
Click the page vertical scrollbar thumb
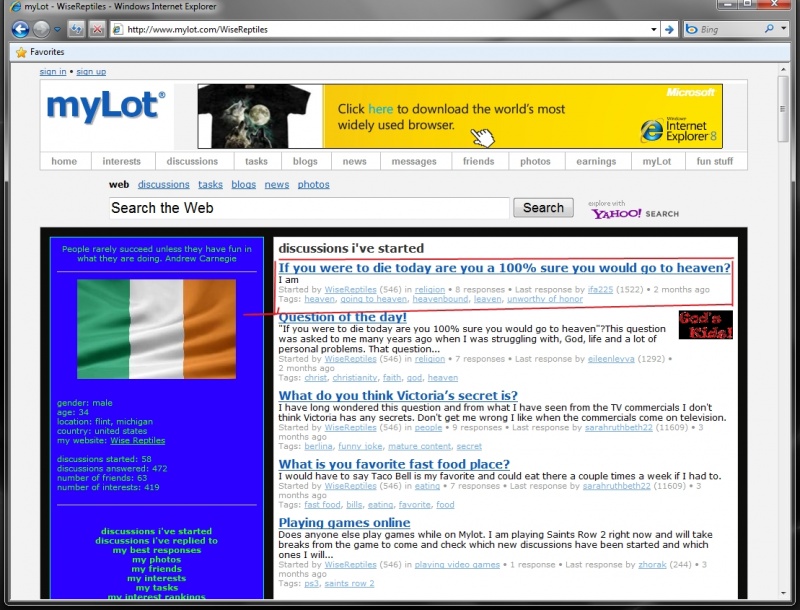[x=783, y=109]
